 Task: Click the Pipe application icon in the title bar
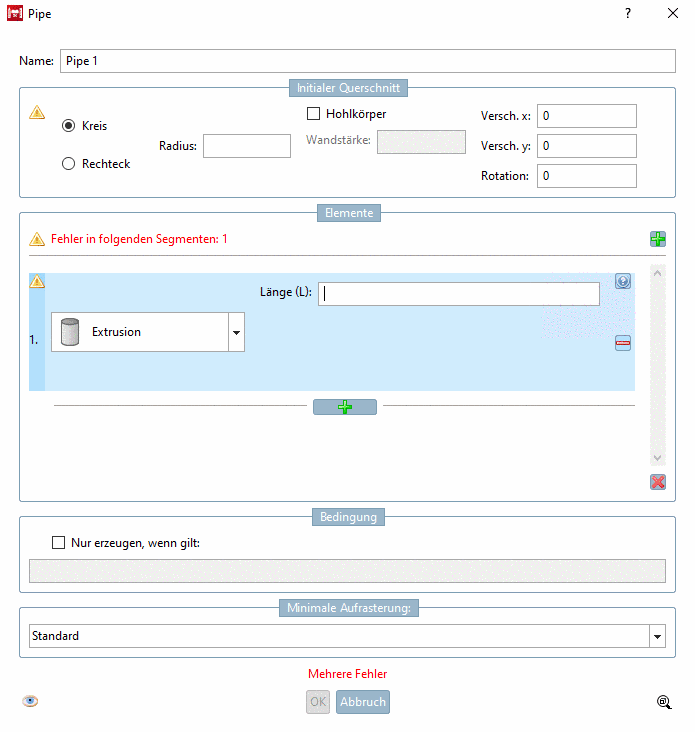[x=15, y=13]
